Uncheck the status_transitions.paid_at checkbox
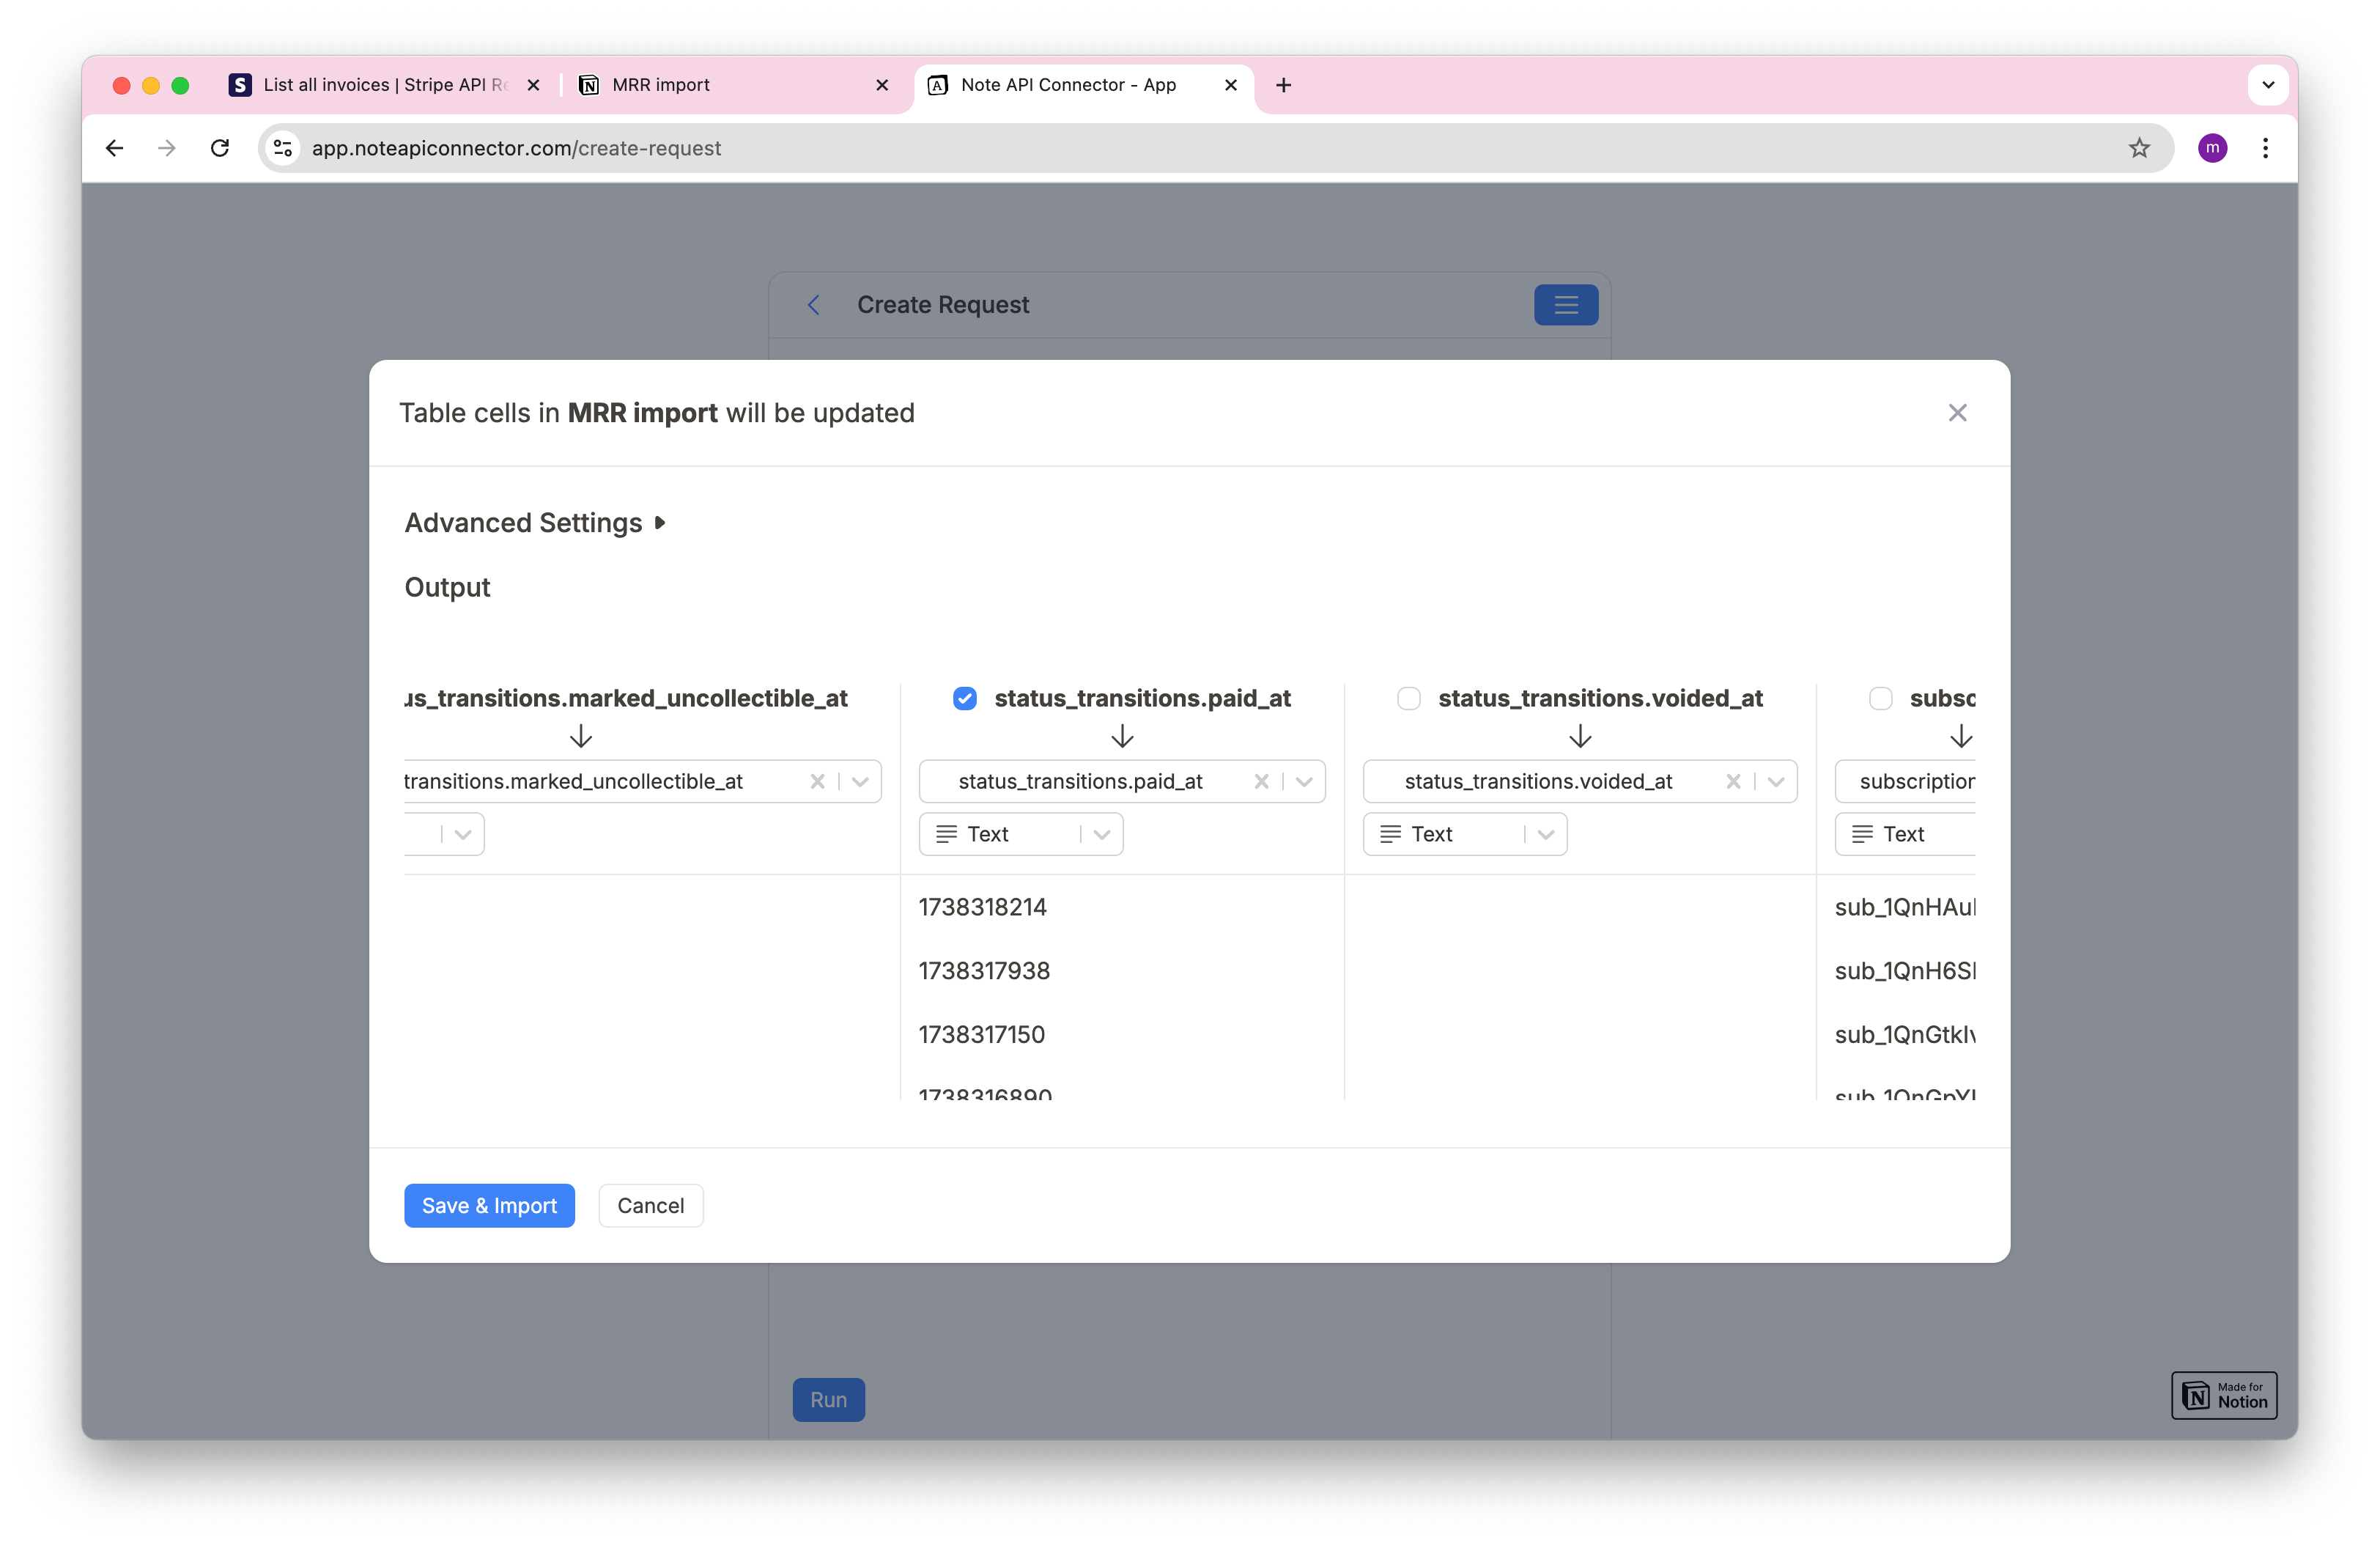The width and height of the screenshot is (2380, 1548). pyautogui.click(x=964, y=698)
